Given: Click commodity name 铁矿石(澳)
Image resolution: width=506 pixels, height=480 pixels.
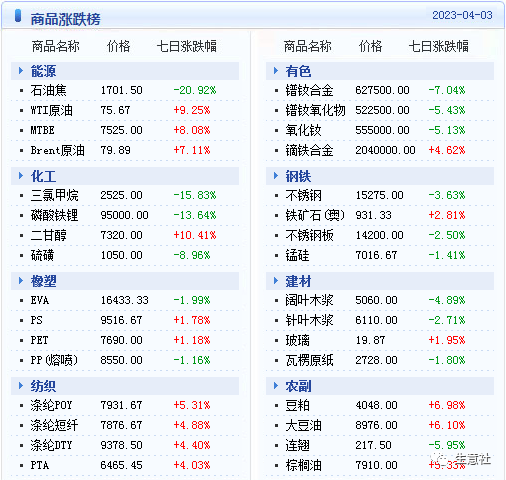Looking at the screenshot, I should (x=315, y=215).
